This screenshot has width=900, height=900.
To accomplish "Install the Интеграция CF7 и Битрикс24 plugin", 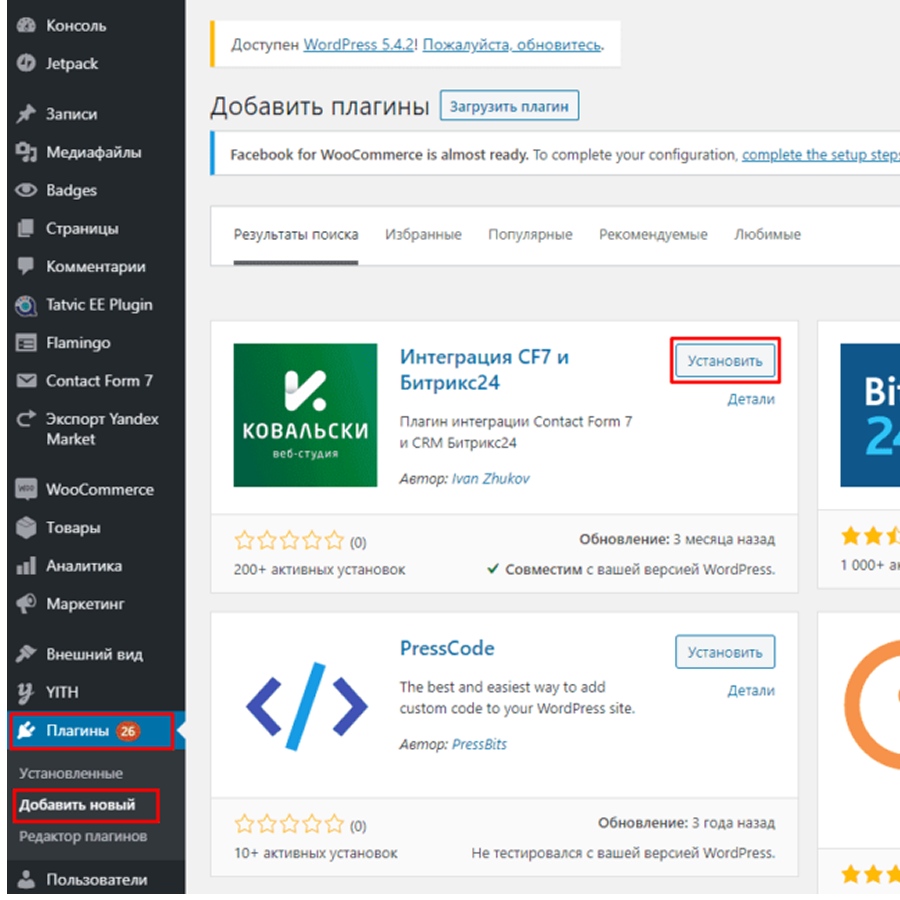I will coord(725,361).
